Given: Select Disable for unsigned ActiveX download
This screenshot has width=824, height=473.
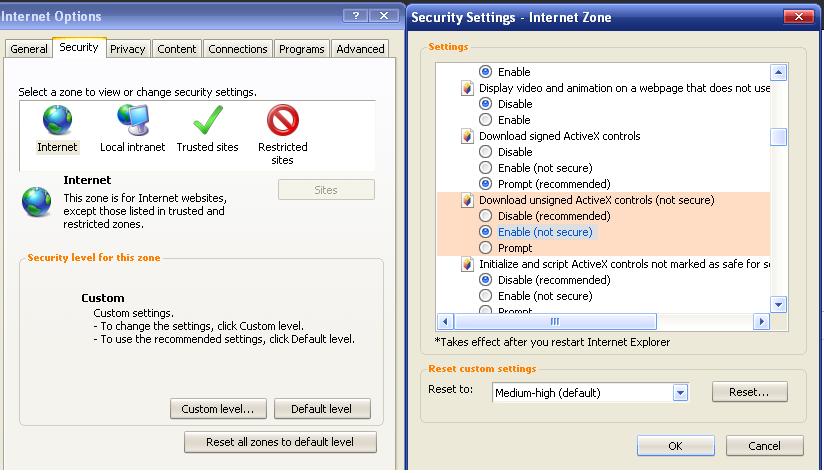Looking at the screenshot, I should click(x=486, y=216).
